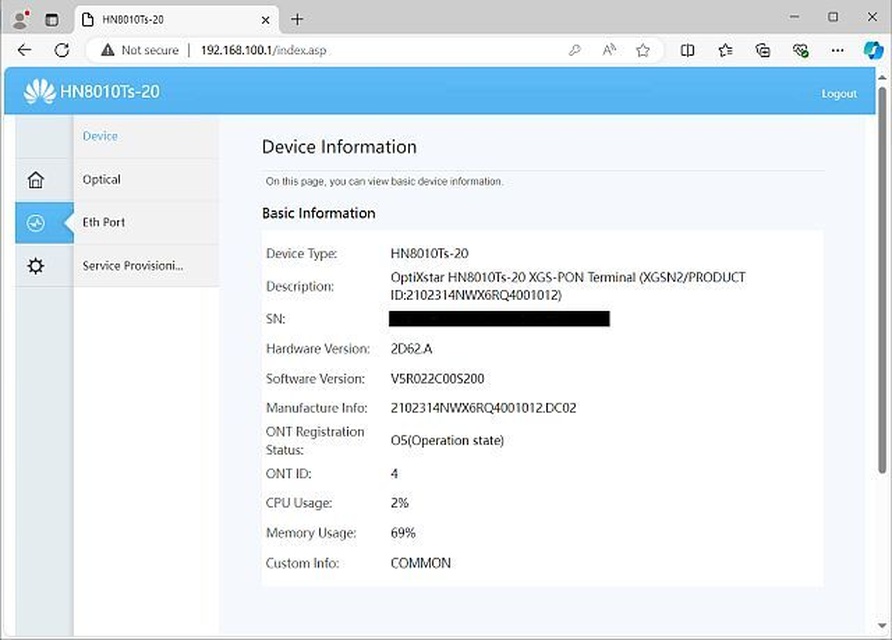
Task: Open Browser essentials heart icon
Action: 800,50
